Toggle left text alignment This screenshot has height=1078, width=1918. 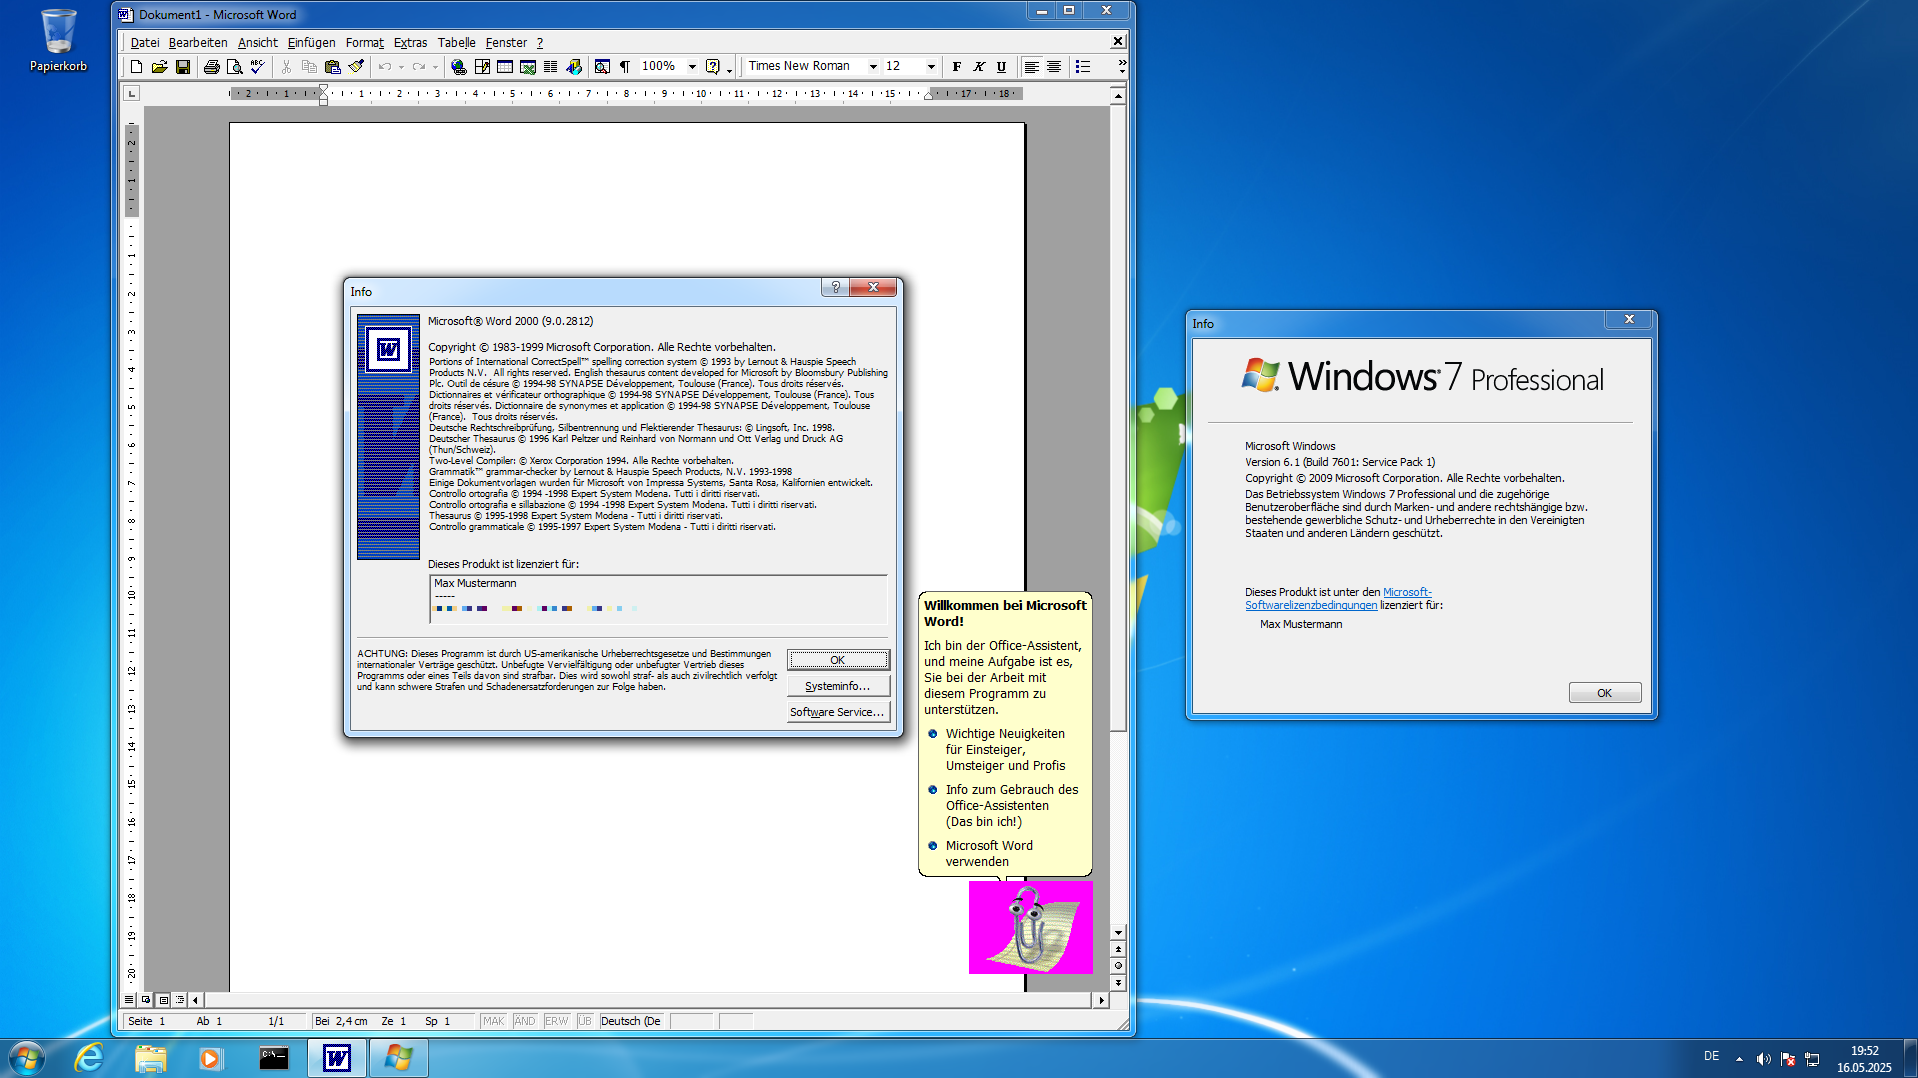point(1031,67)
